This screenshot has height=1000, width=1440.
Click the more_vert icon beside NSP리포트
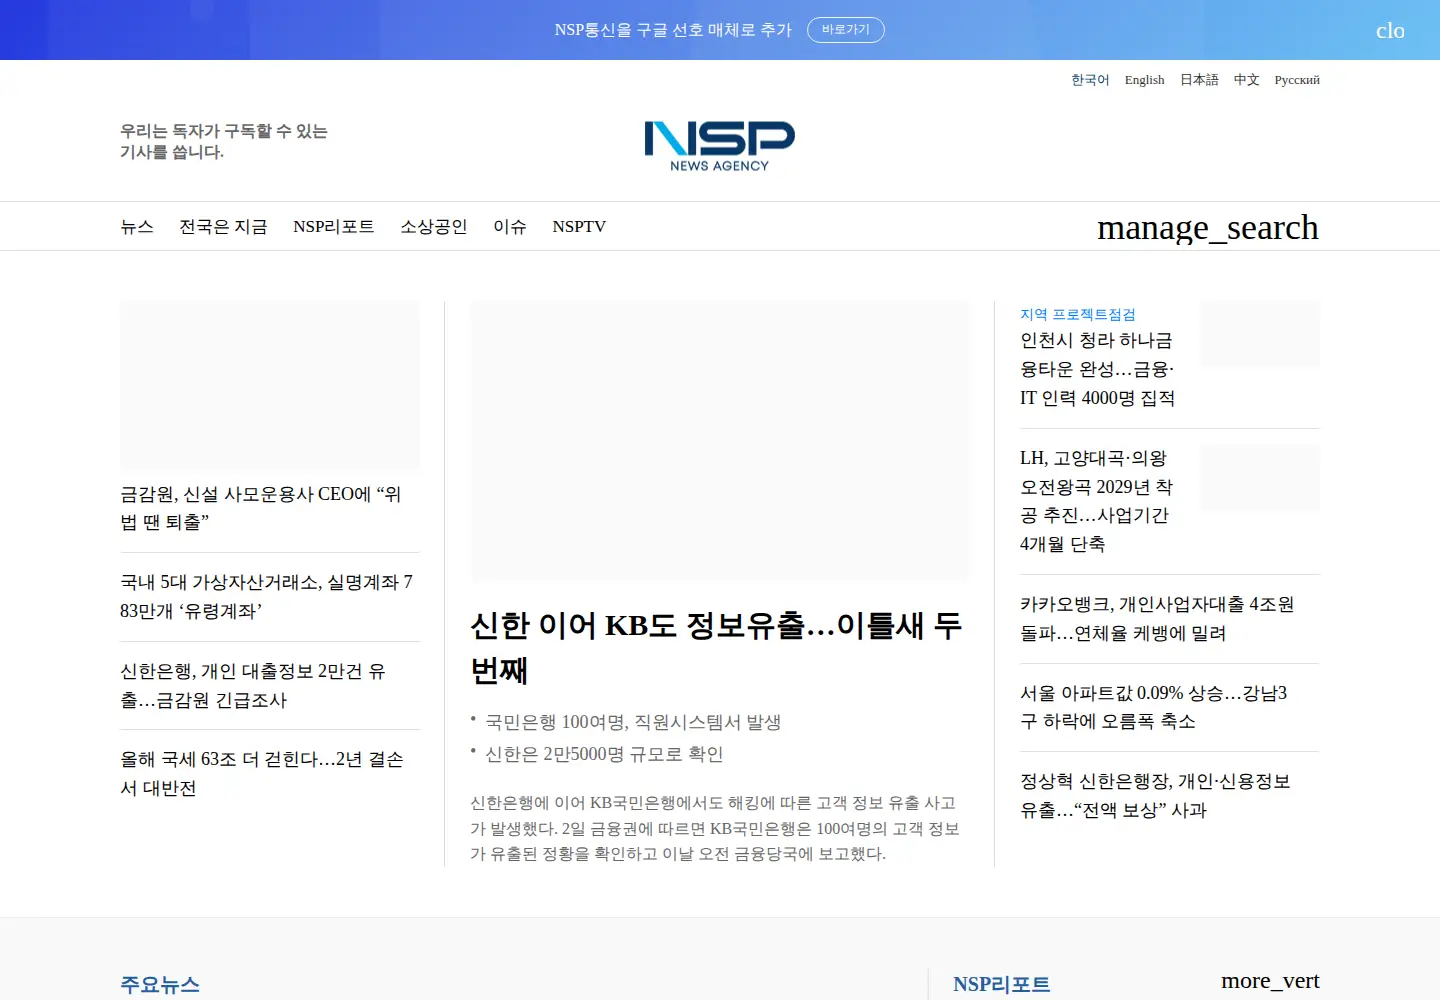tap(1270, 981)
